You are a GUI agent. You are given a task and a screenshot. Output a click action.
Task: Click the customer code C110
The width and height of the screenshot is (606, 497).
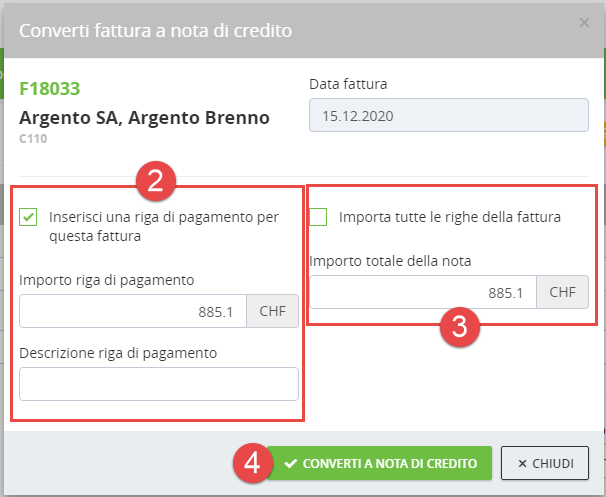[34, 139]
